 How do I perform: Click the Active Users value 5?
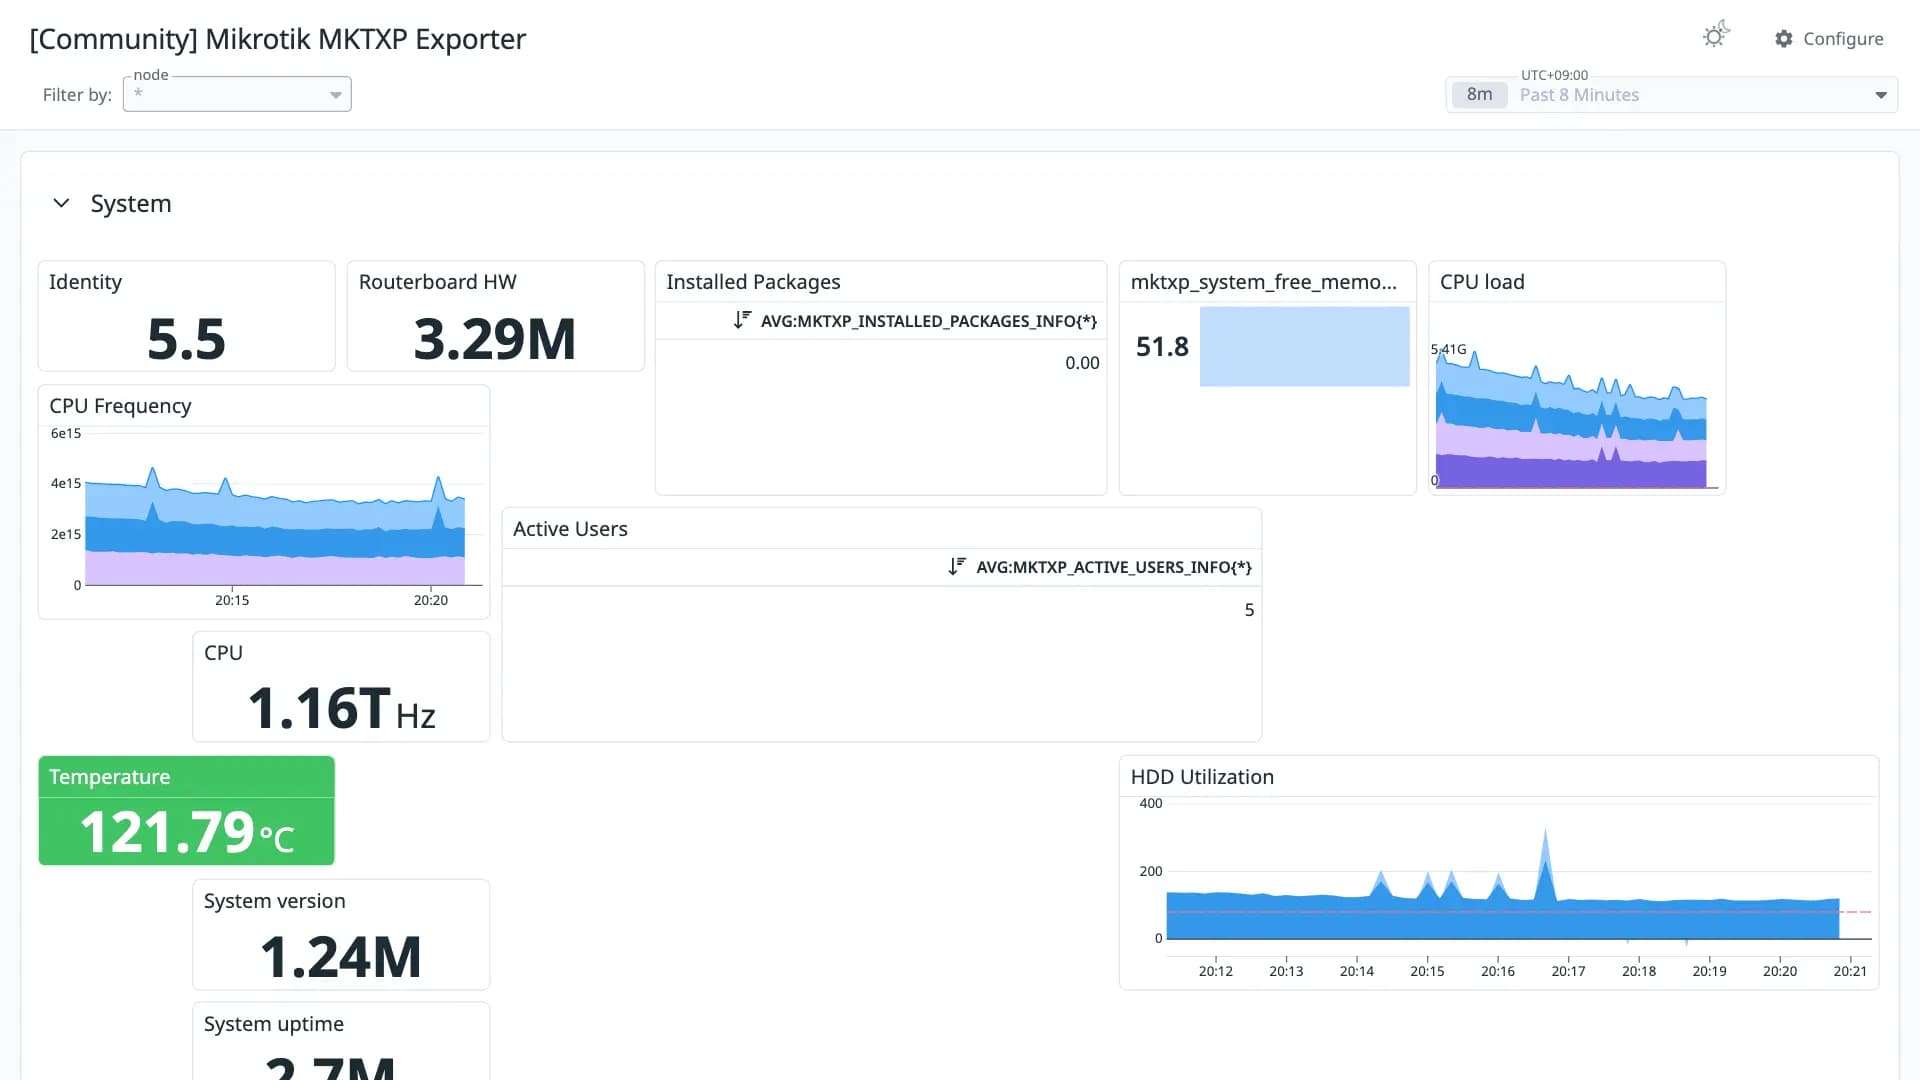[x=1249, y=610]
